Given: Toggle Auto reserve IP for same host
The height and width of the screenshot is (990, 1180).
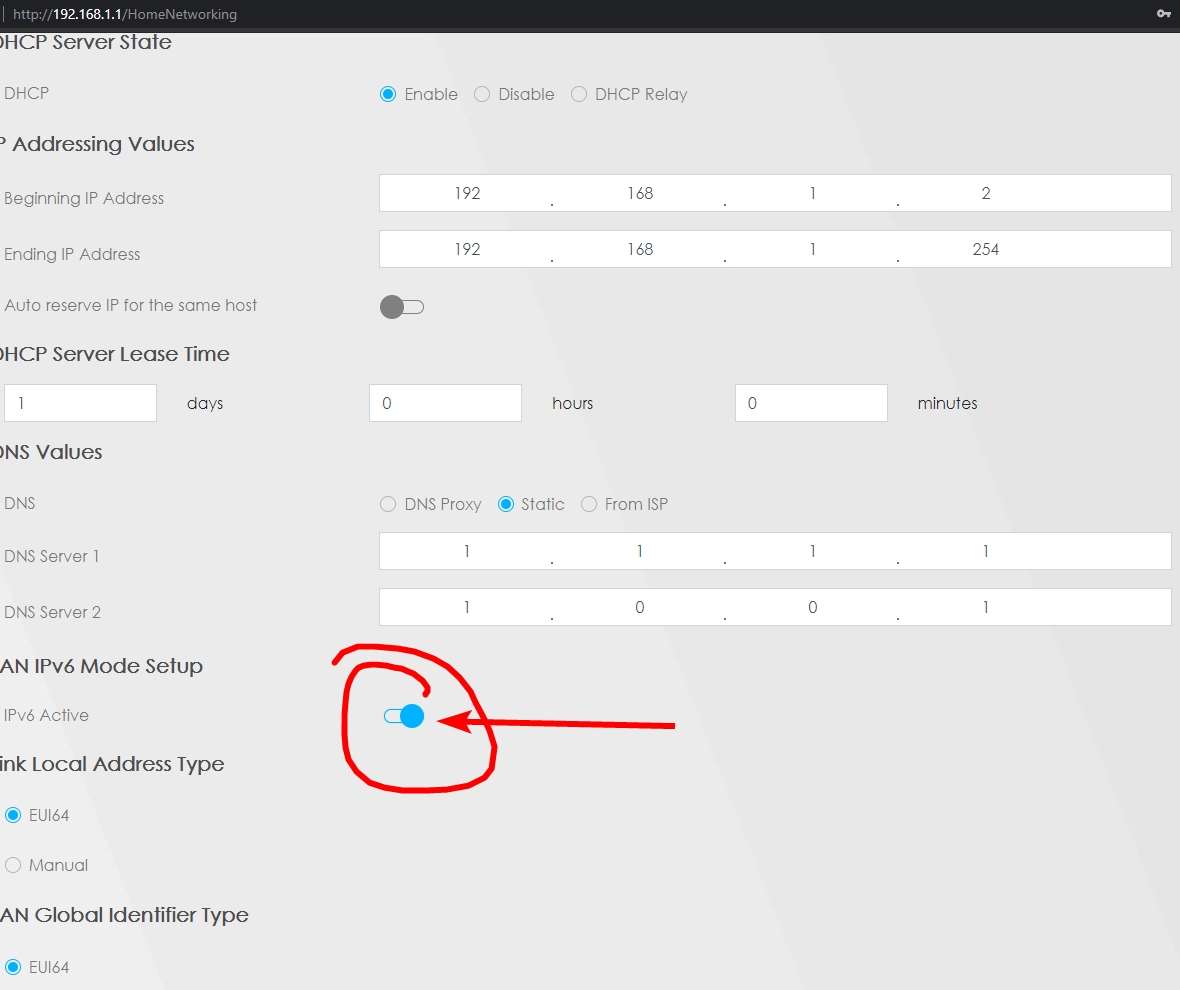Looking at the screenshot, I should point(402,307).
